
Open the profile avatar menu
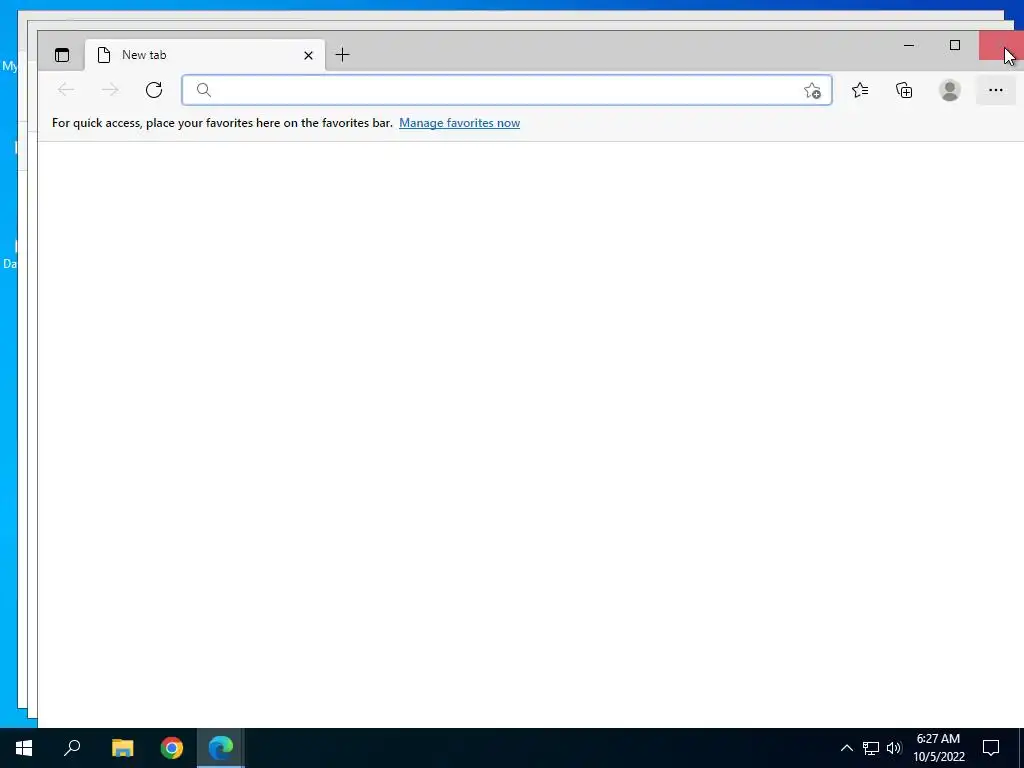[950, 90]
